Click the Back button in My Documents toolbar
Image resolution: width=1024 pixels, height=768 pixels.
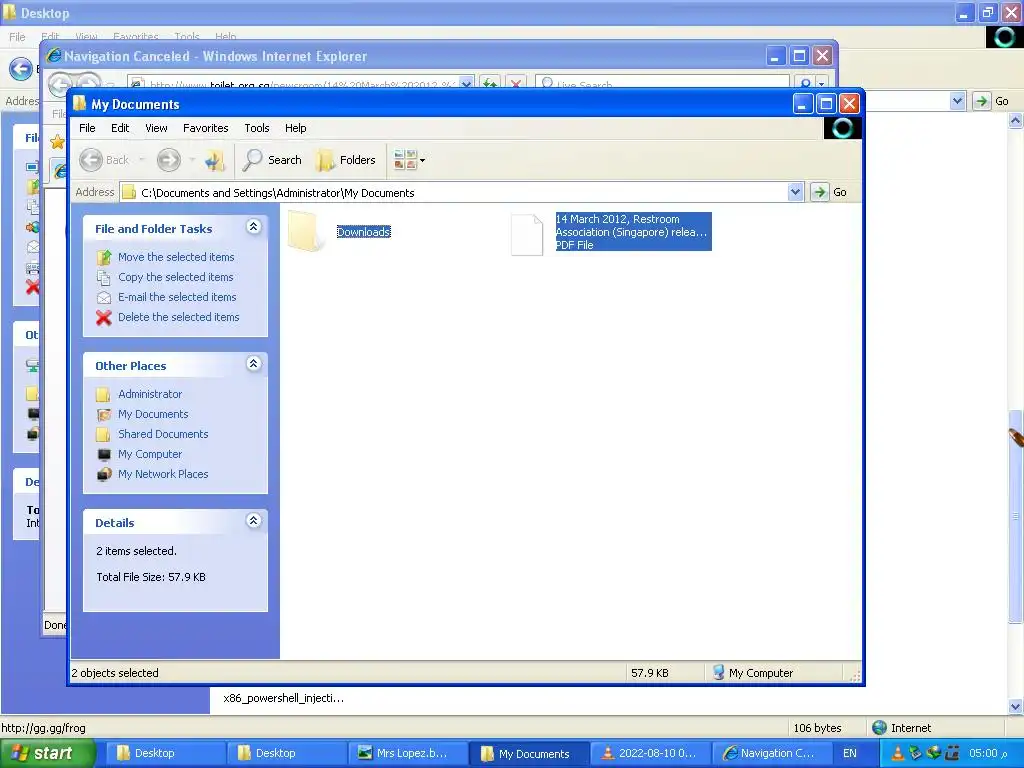point(104,160)
